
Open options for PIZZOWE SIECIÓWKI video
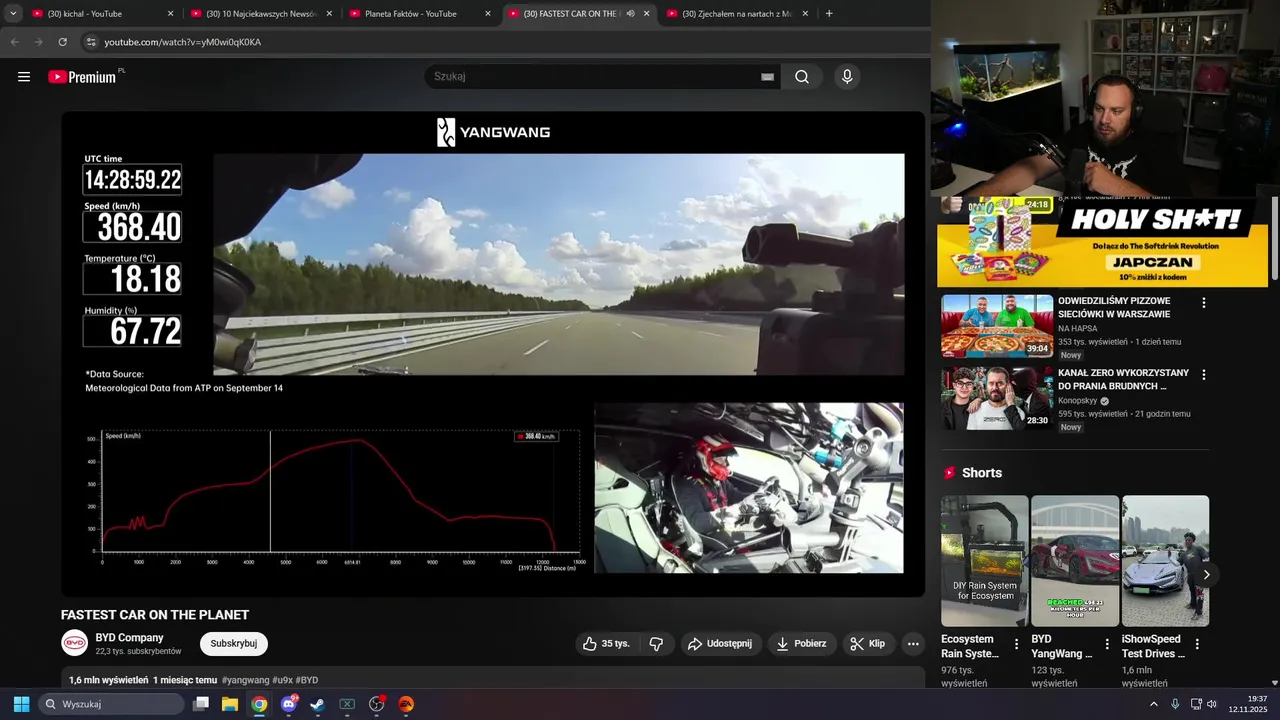click(x=1203, y=303)
